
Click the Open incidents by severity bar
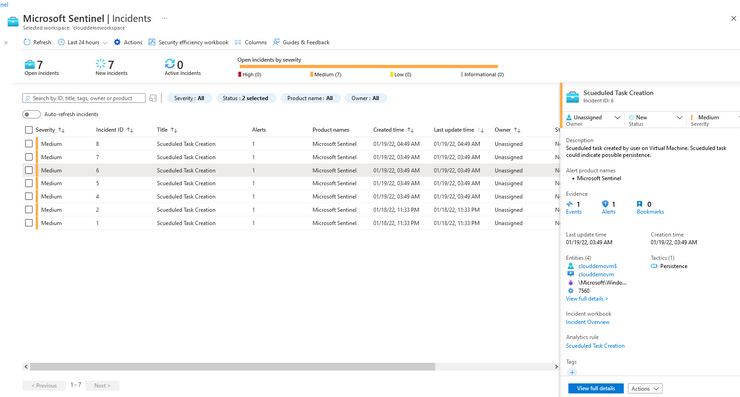tap(368, 67)
